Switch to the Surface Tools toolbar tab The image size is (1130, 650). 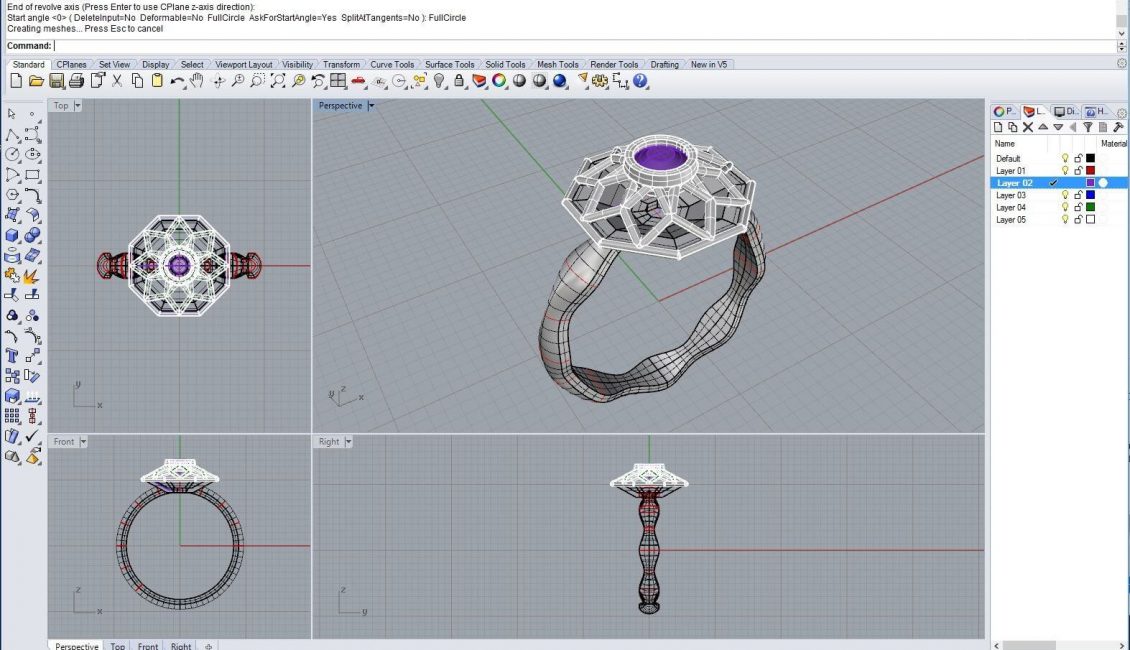tap(449, 65)
